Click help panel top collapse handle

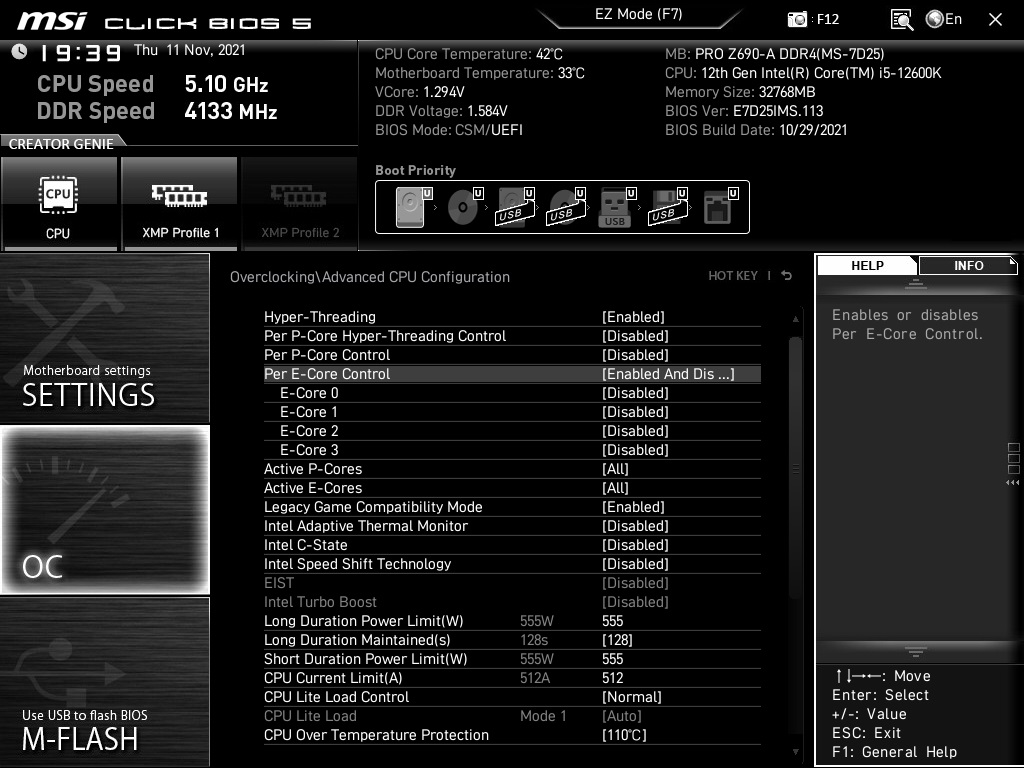pyautogui.click(x=916, y=284)
